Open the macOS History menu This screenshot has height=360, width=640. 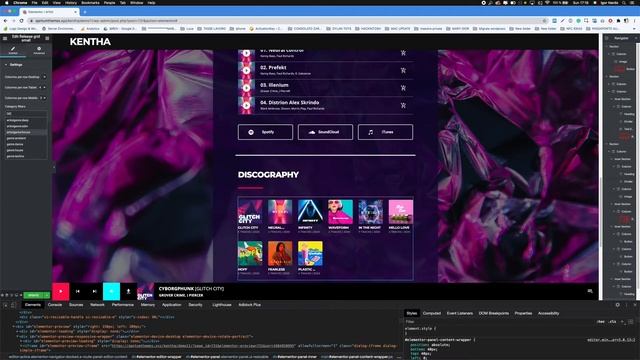(71, 2)
